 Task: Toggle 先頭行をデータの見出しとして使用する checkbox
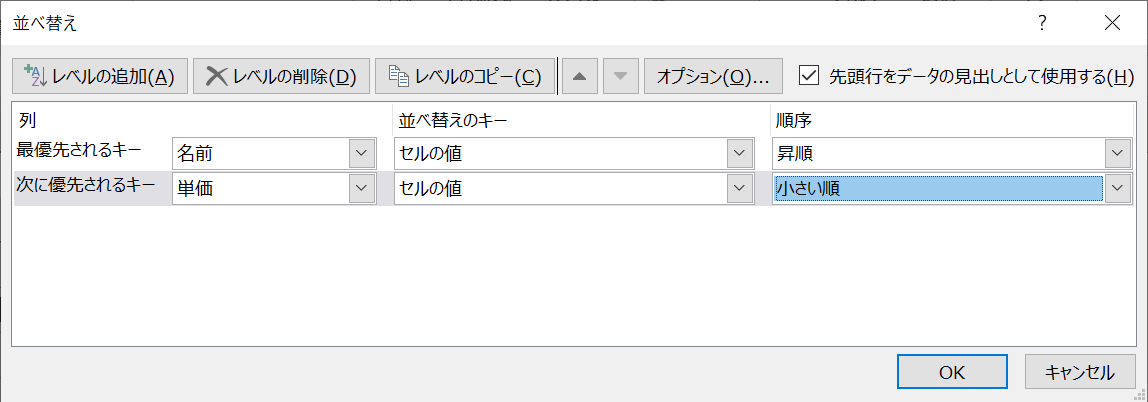coord(809,75)
